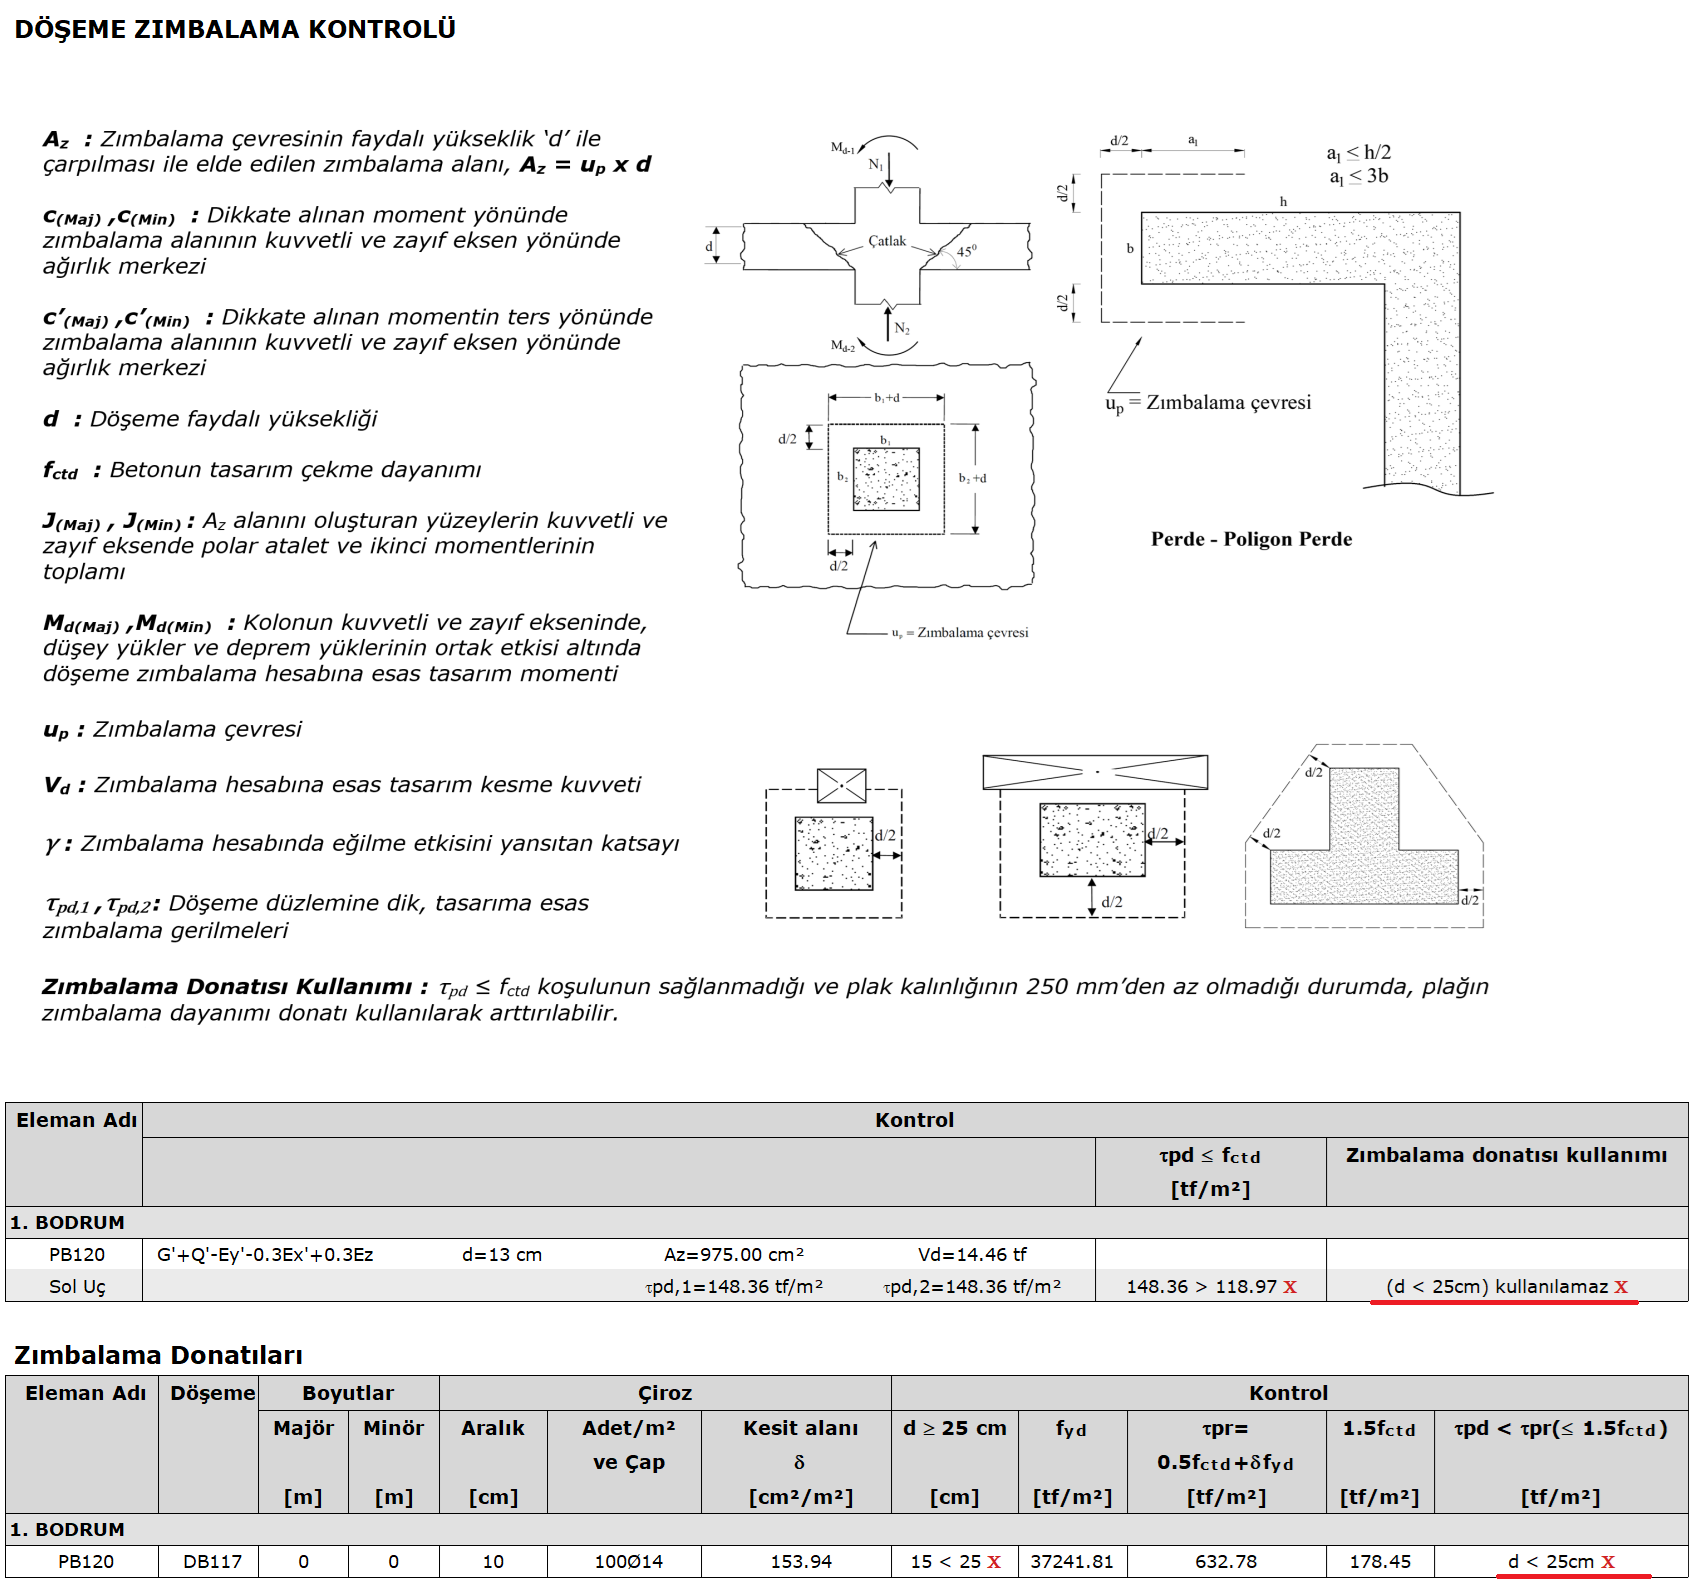
Task: Click the 'd : Döşeme faydalı yüksekliği' definition
Action: point(210,419)
